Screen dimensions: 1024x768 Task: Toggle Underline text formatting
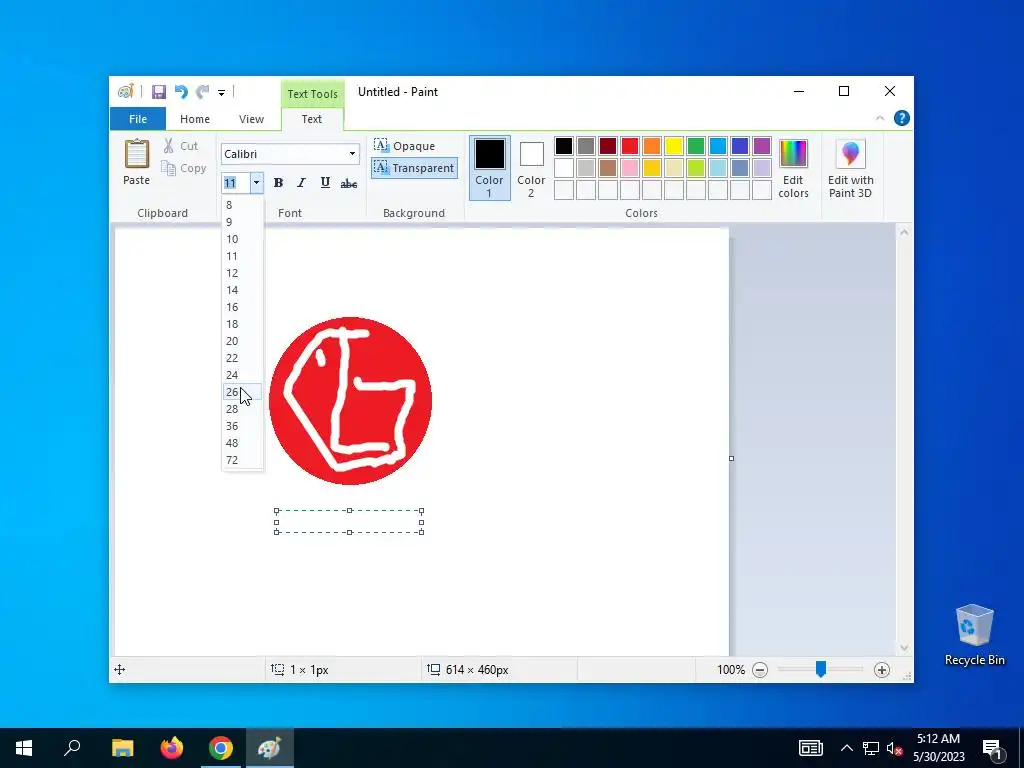point(325,183)
